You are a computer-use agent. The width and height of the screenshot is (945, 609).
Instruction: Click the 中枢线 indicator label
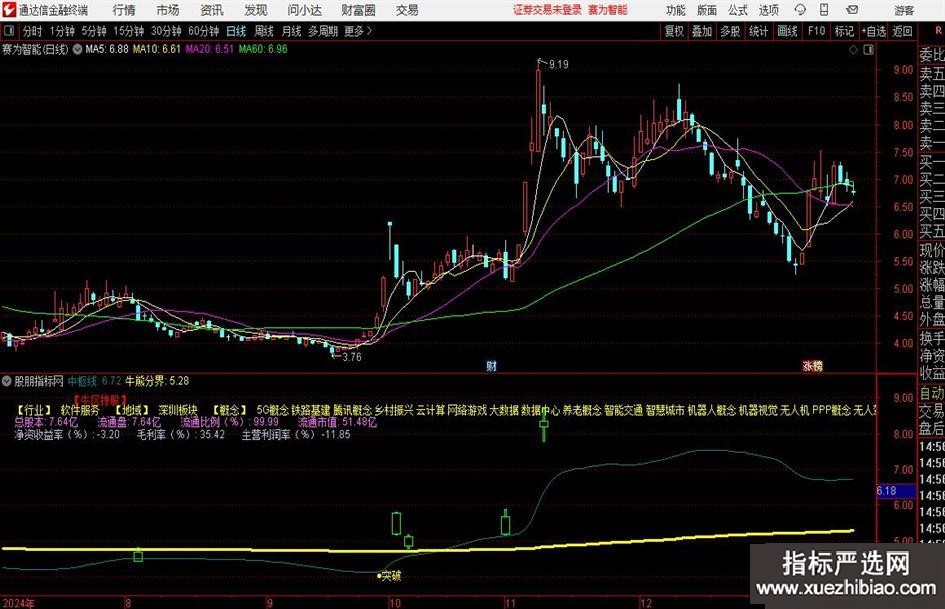[x=83, y=381]
